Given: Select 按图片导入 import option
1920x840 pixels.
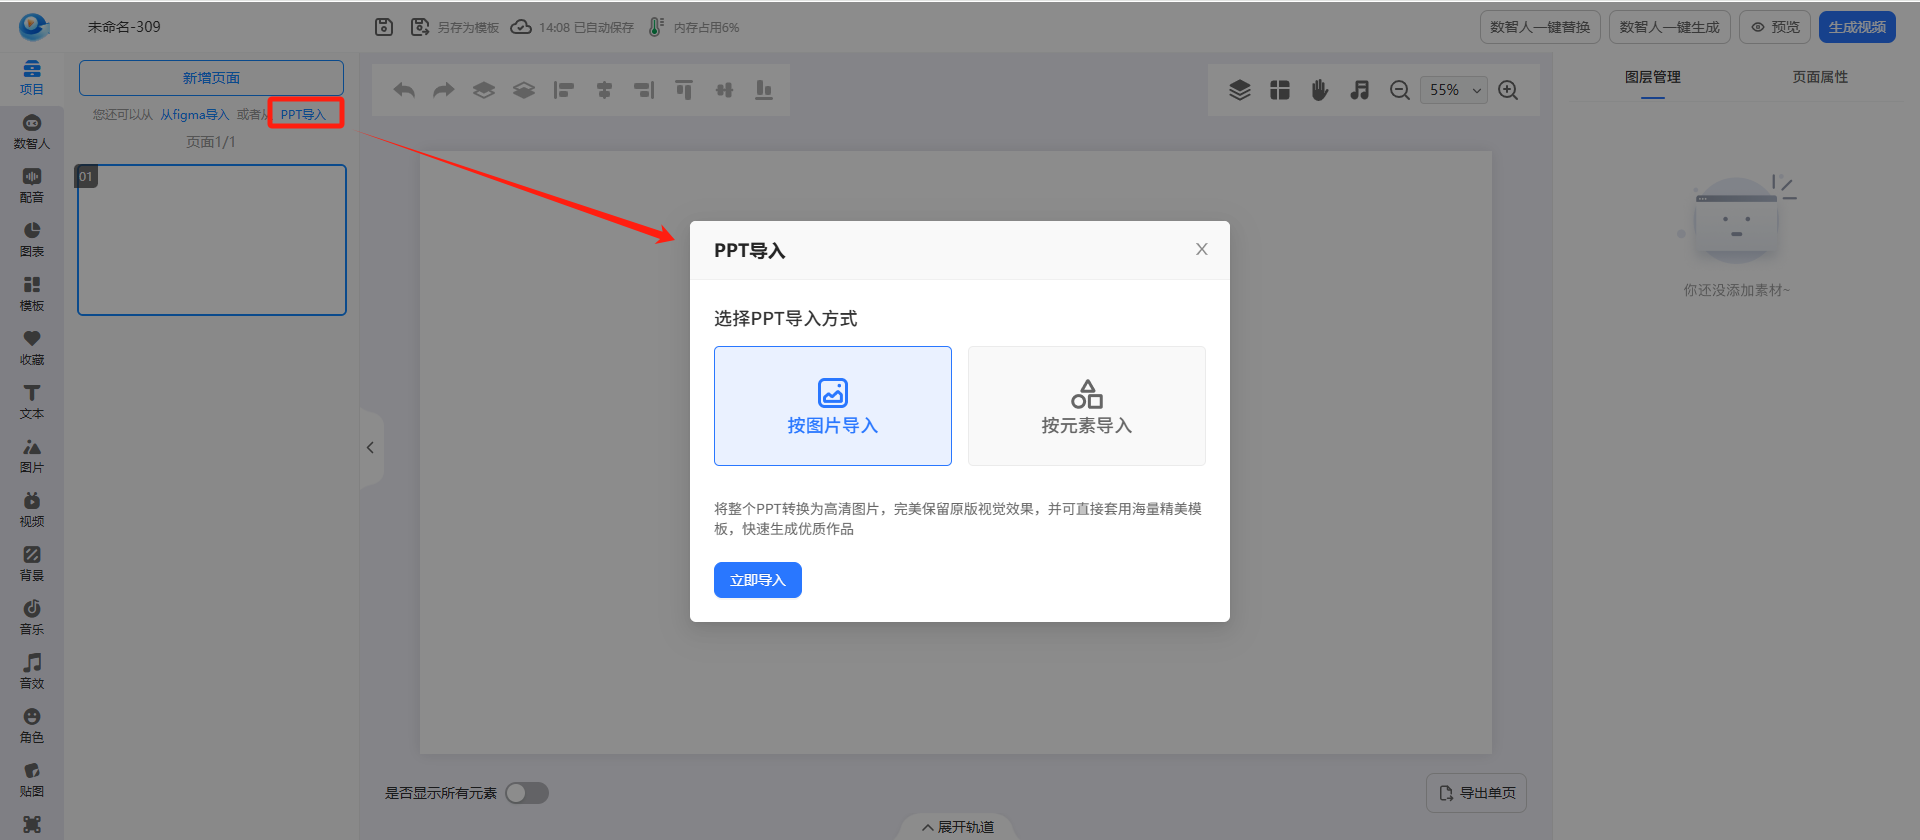Looking at the screenshot, I should click(832, 406).
